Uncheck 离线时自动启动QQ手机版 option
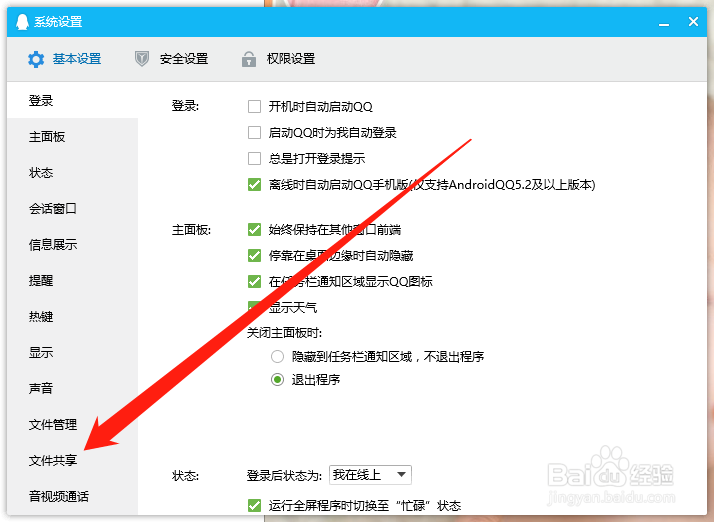The image size is (714, 522). click(x=255, y=184)
